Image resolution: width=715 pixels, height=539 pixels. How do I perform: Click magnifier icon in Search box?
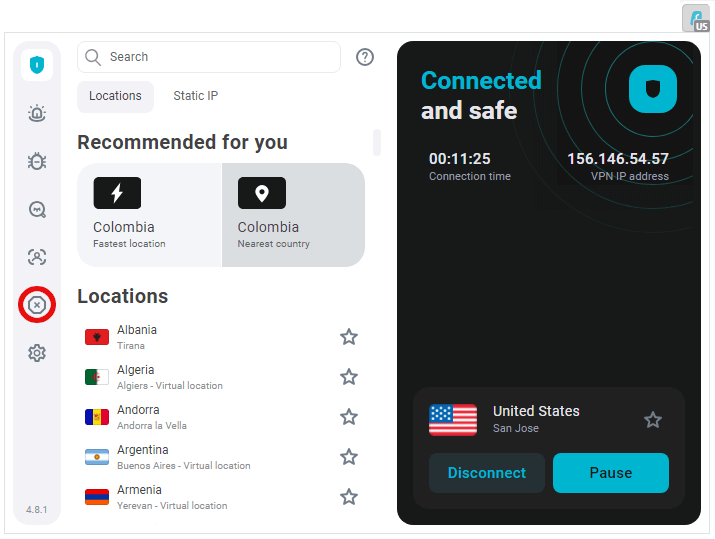tap(93, 57)
